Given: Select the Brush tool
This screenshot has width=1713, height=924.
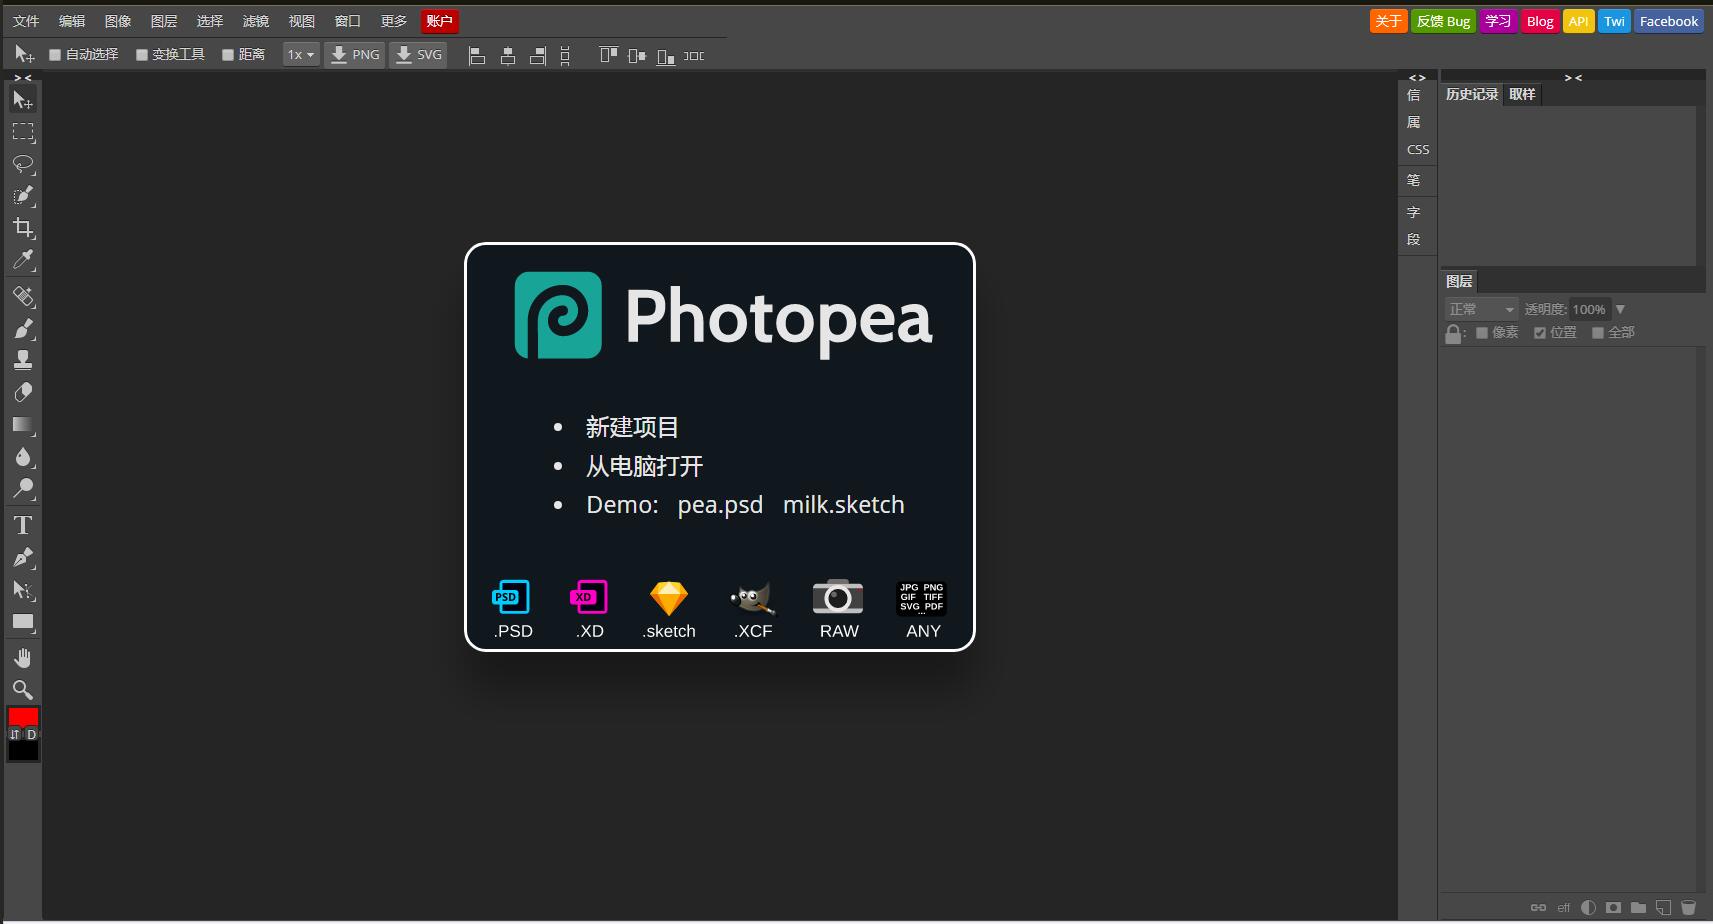Looking at the screenshot, I should click(22, 328).
